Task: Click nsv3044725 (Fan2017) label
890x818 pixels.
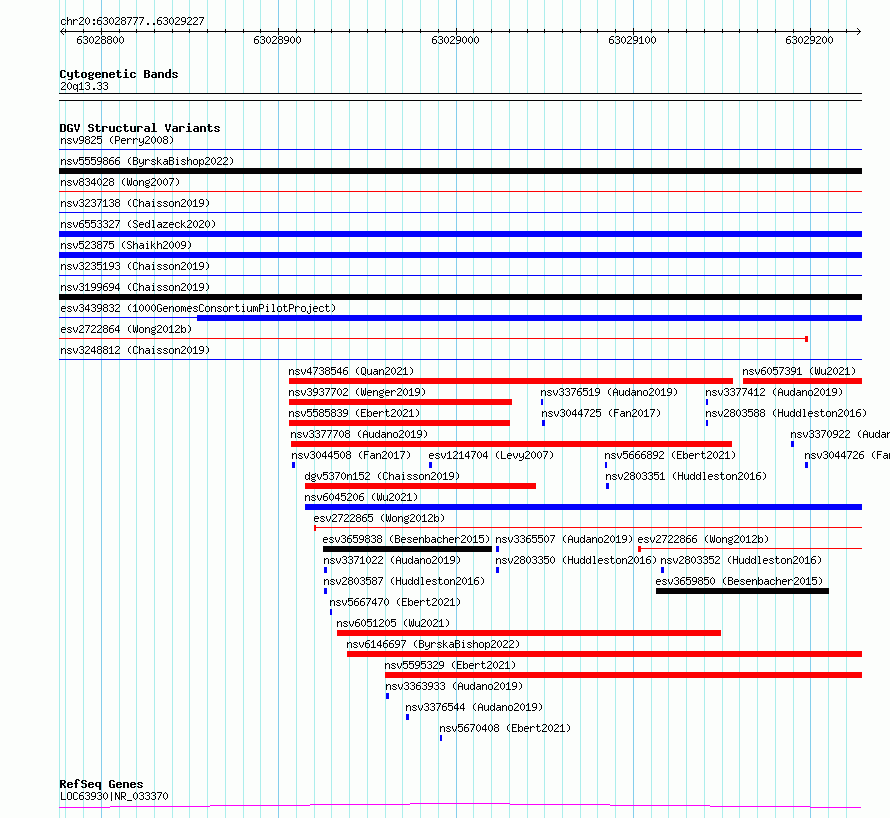Action: 601,413
